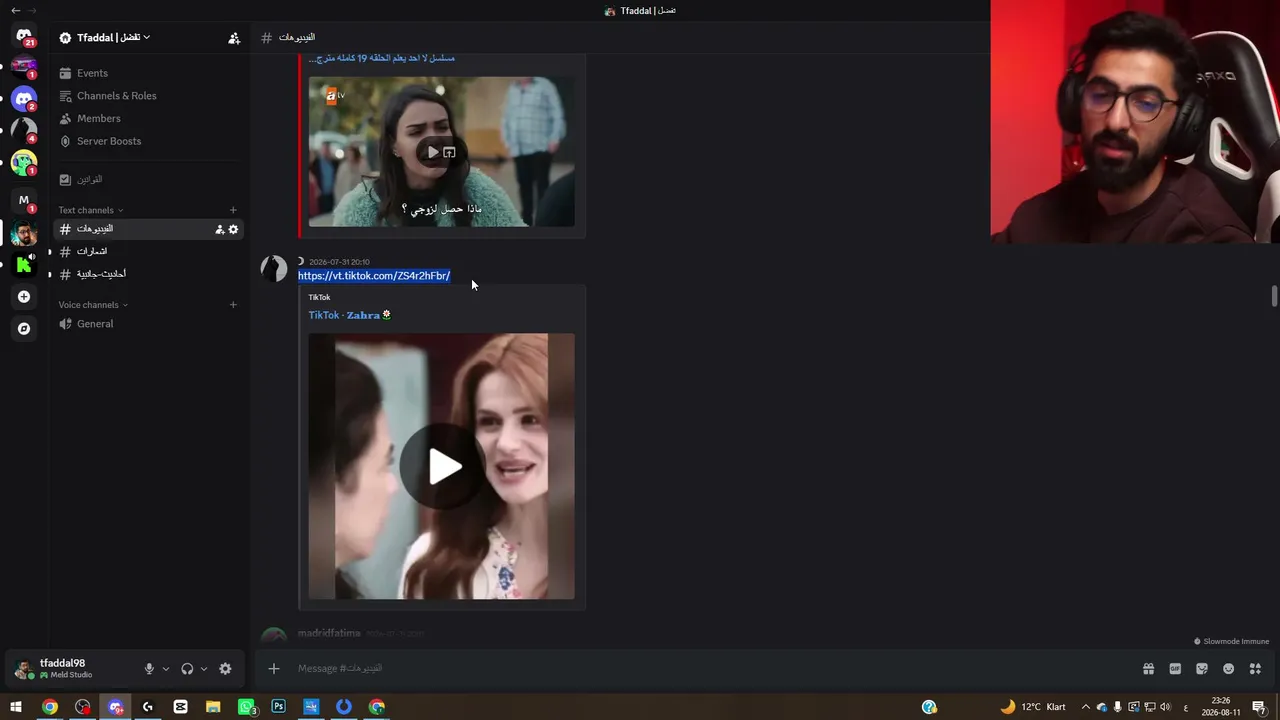Mute the microphone in user panel
This screenshot has height=720, width=1280.
click(x=149, y=669)
